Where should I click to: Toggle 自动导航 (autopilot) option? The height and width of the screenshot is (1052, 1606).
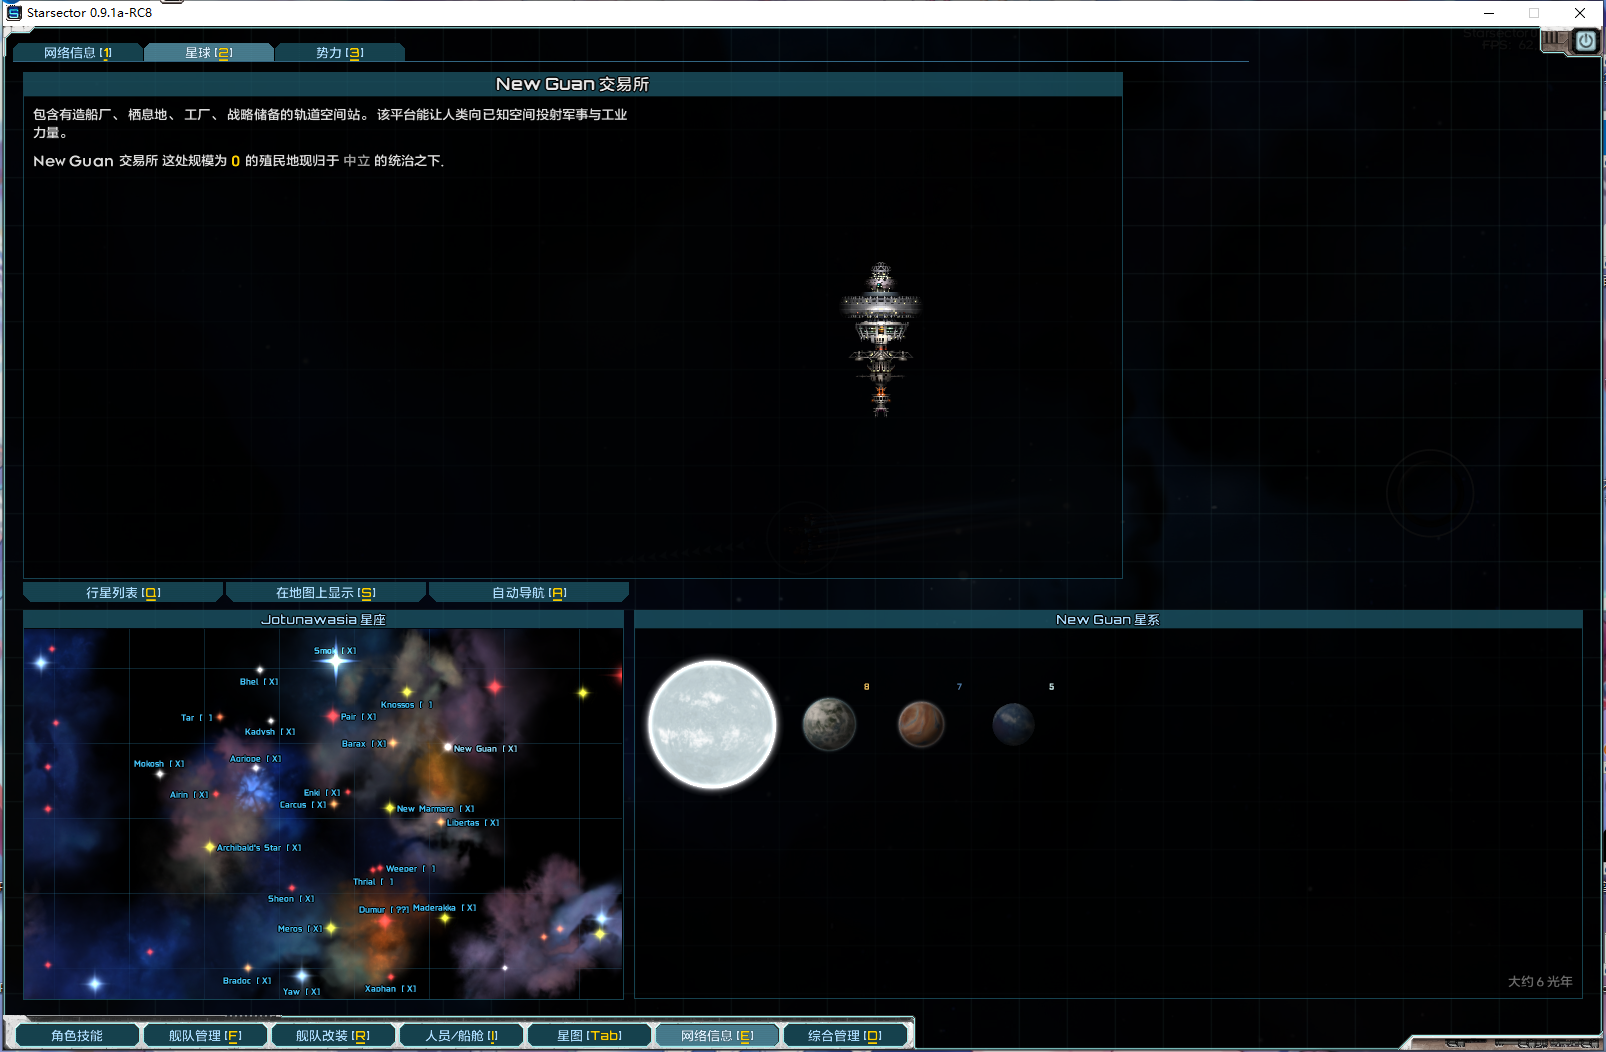click(x=527, y=591)
